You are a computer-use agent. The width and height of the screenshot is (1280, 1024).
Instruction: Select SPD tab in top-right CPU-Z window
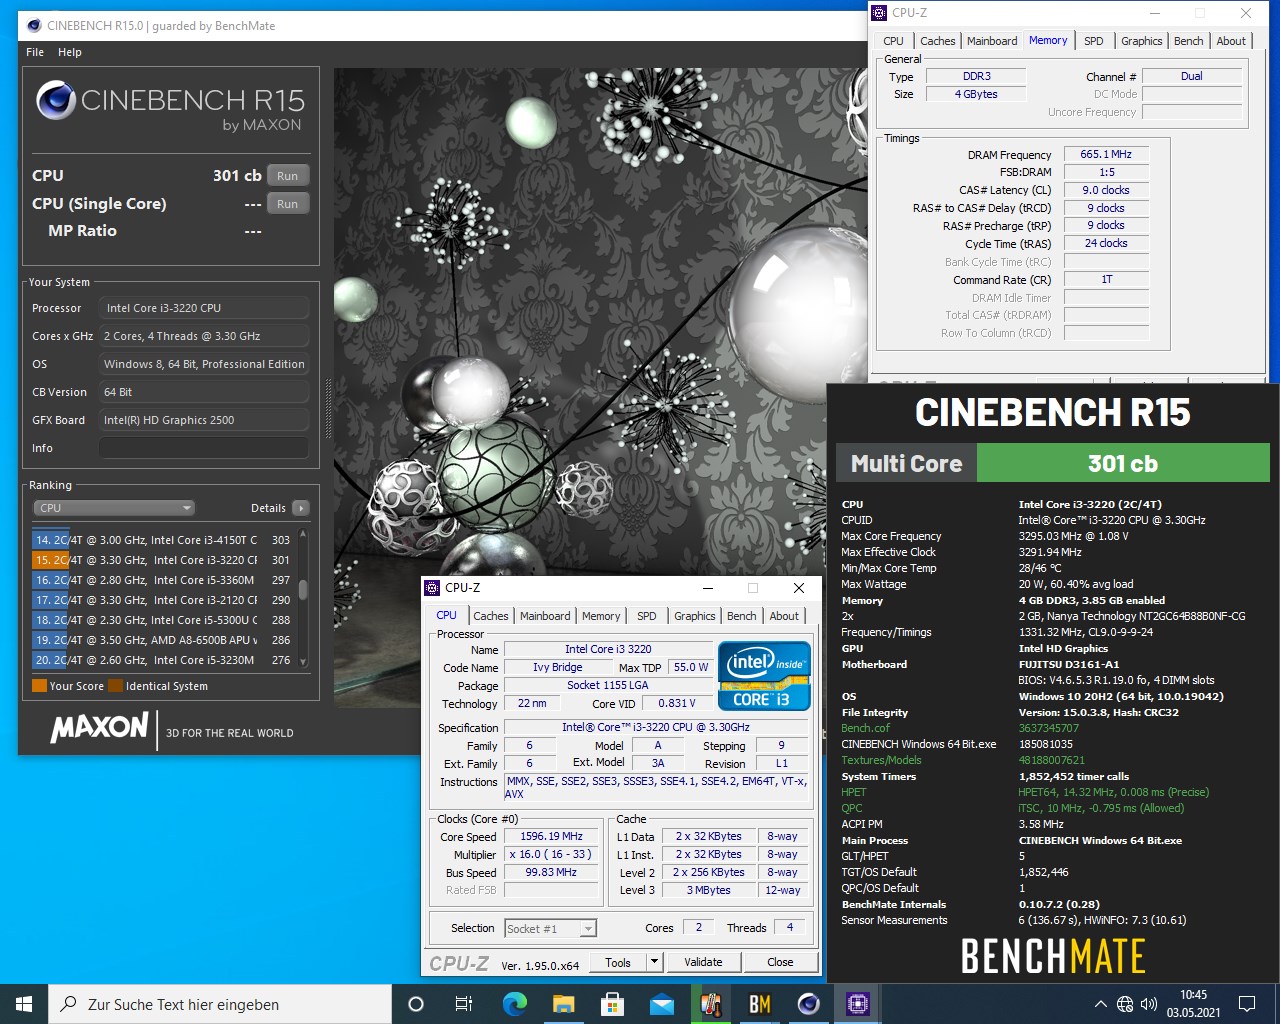pyautogui.click(x=1094, y=41)
